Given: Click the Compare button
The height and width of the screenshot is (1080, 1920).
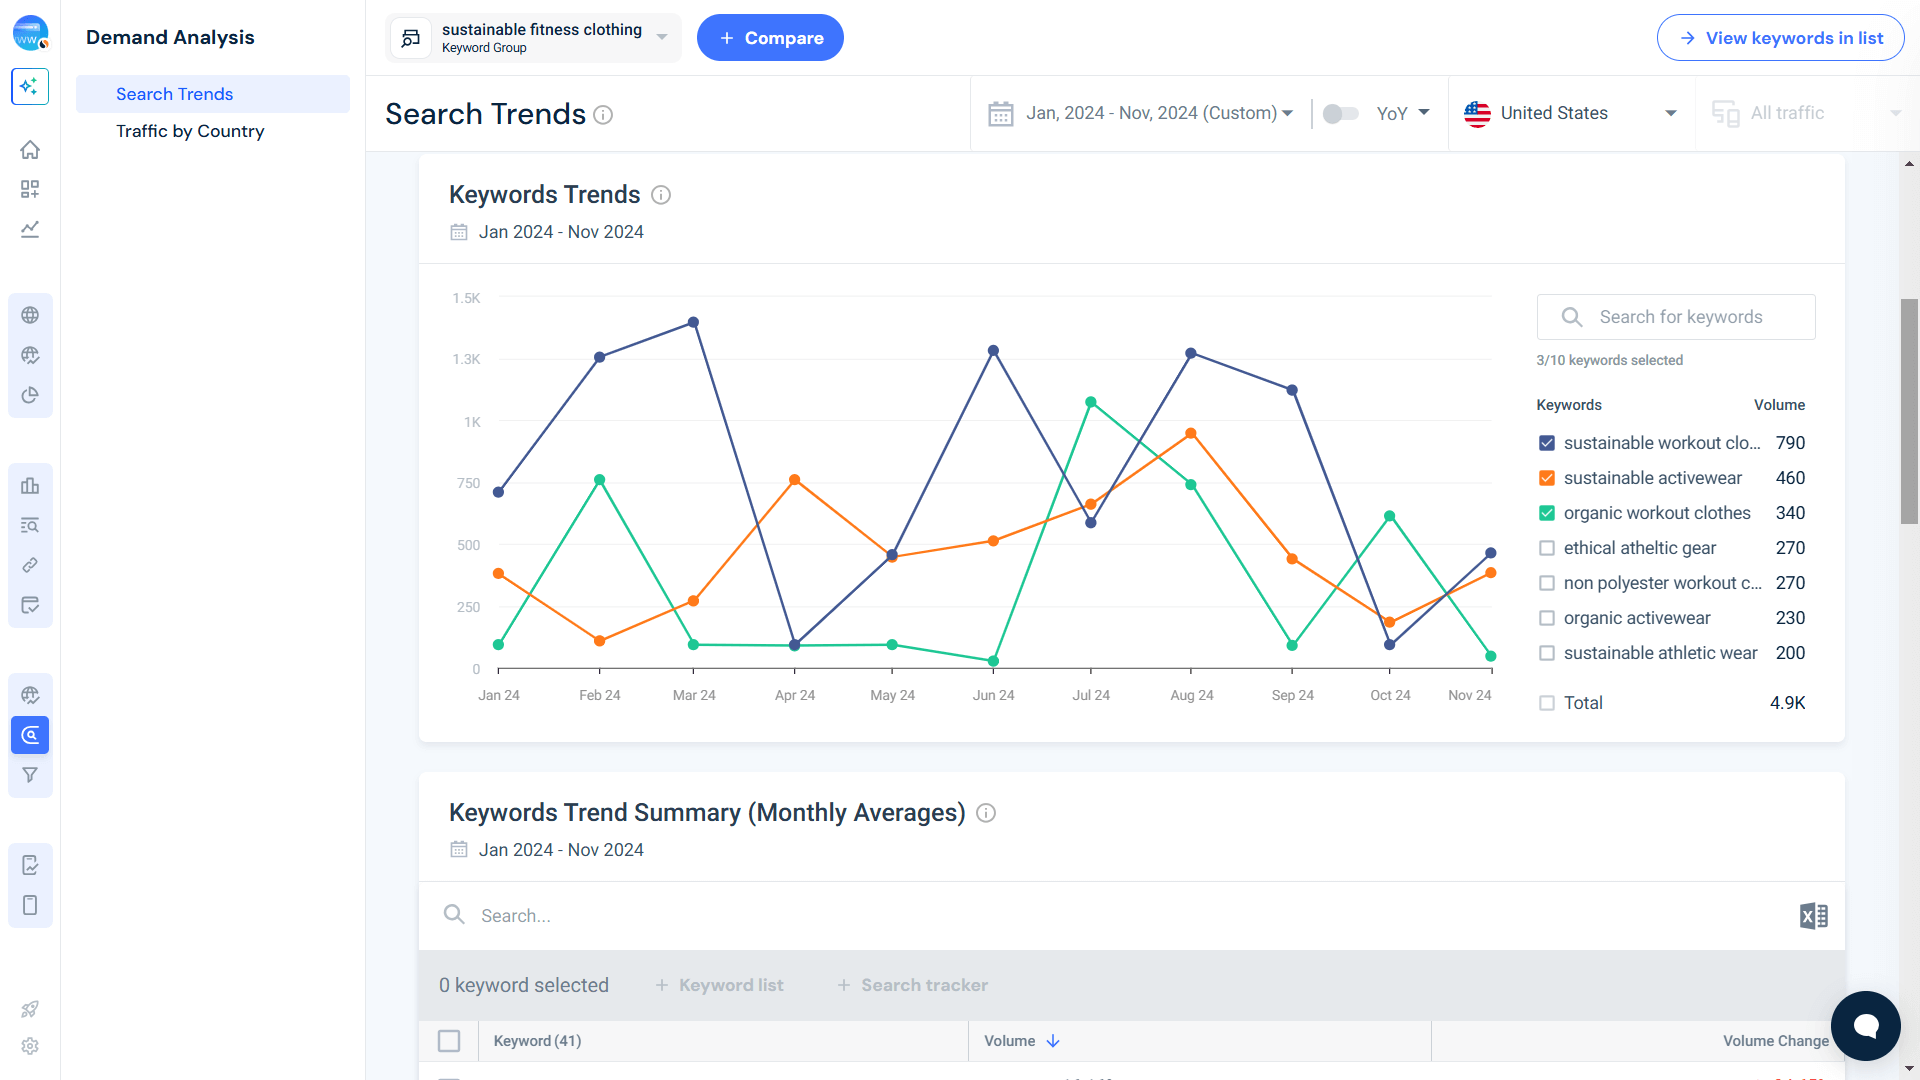Looking at the screenshot, I should (770, 37).
